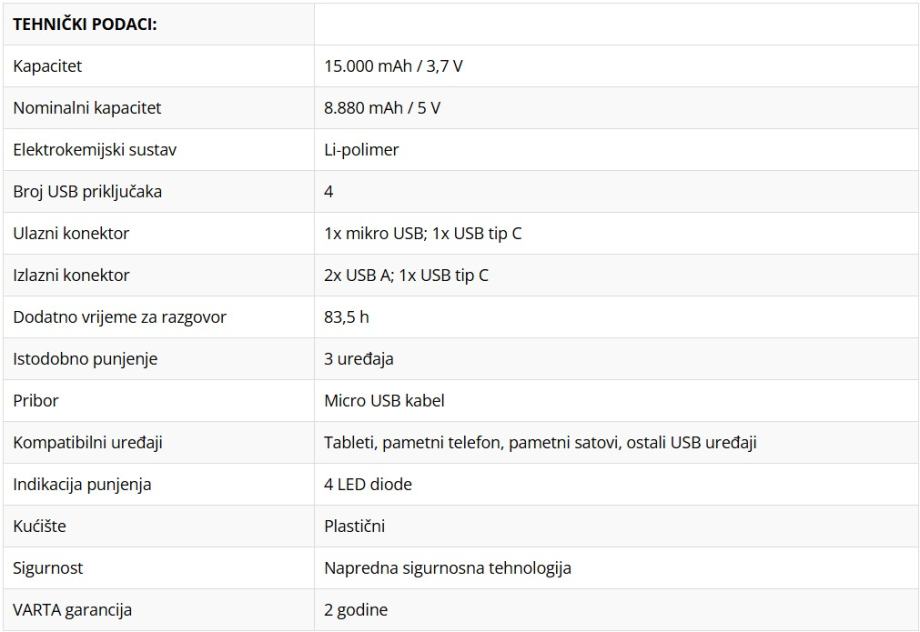Select the 'Kapacitet' row label

coord(47,66)
